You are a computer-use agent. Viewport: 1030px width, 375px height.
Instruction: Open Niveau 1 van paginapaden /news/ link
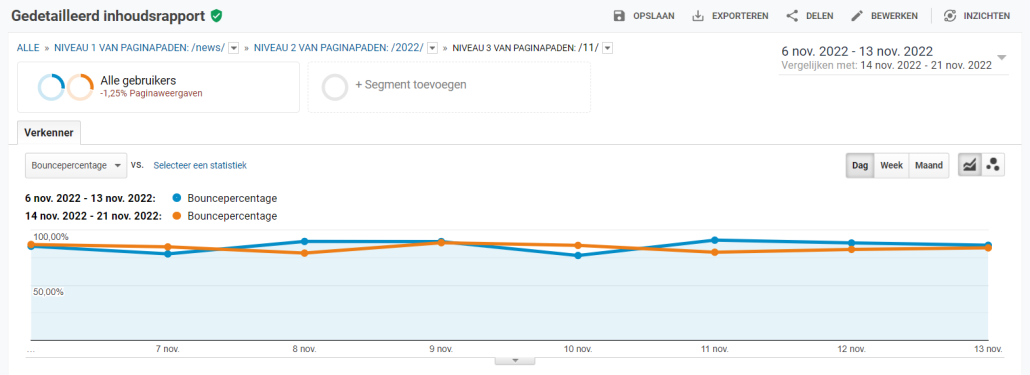139,48
